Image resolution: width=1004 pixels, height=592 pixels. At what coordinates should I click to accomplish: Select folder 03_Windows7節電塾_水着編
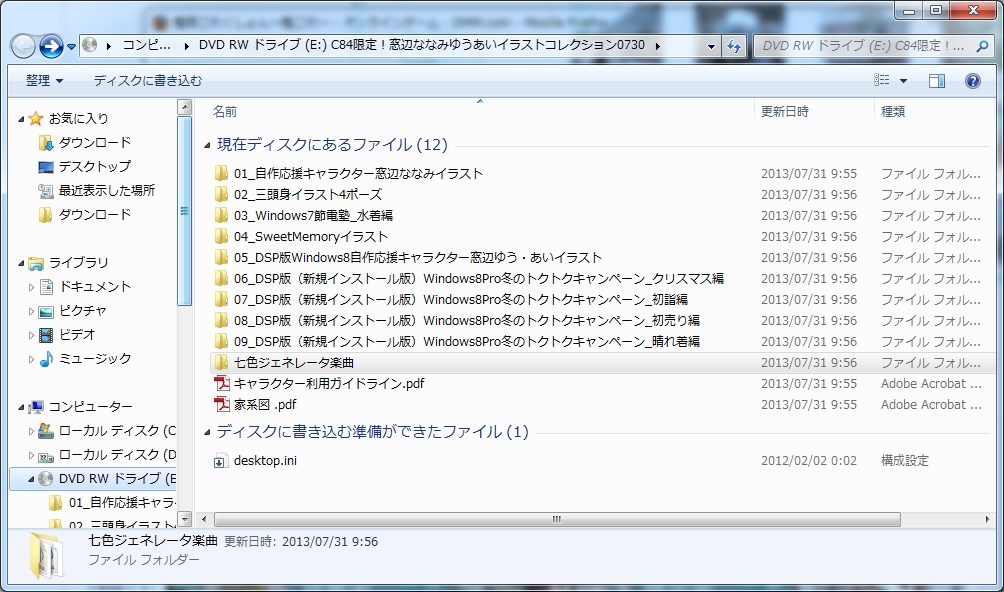pyautogui.click(x=313, y=216)
